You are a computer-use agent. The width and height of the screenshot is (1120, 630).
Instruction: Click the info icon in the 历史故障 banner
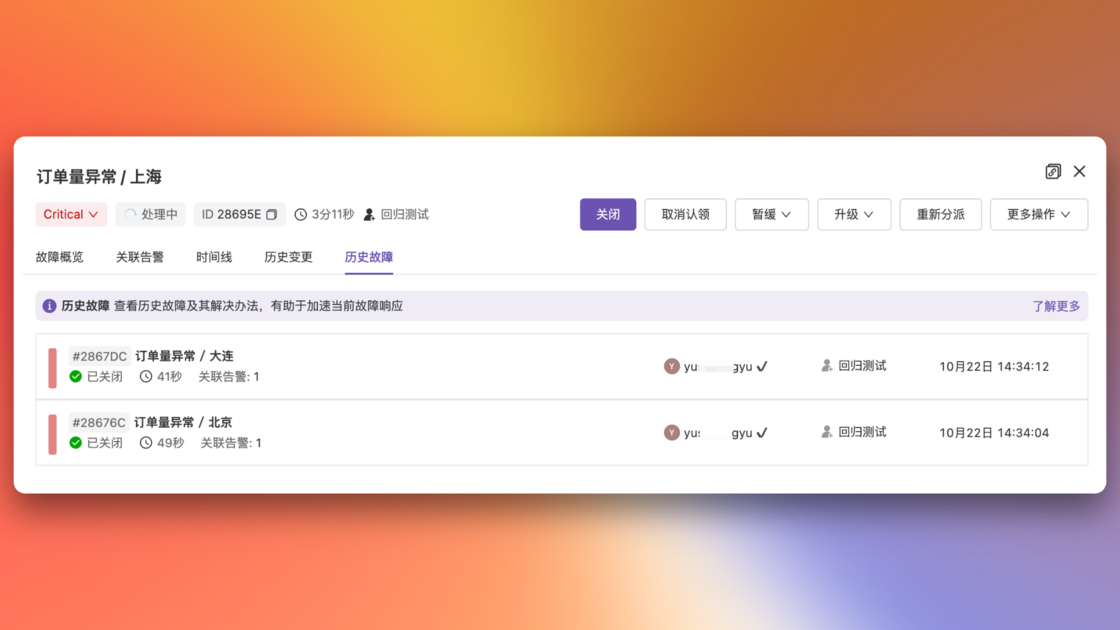point(49,306)
